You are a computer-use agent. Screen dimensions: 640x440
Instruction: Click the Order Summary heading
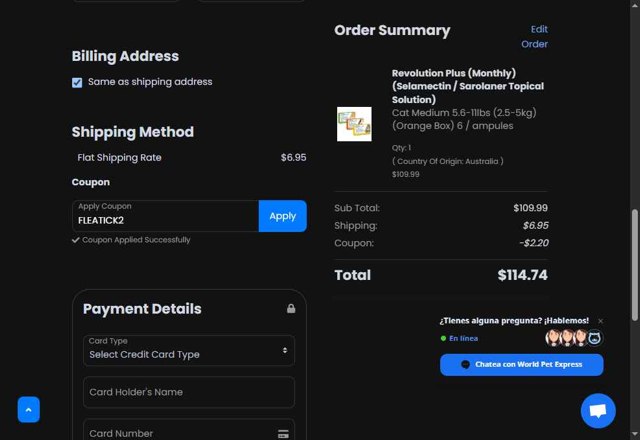pyautogui.click(x=392, y=30)
